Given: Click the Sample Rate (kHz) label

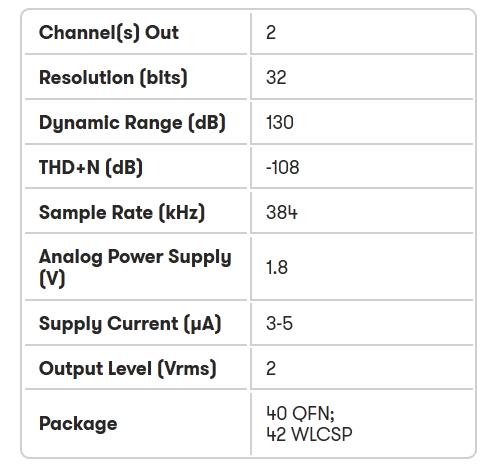Looking at the screenshot, I should point(122,213).
